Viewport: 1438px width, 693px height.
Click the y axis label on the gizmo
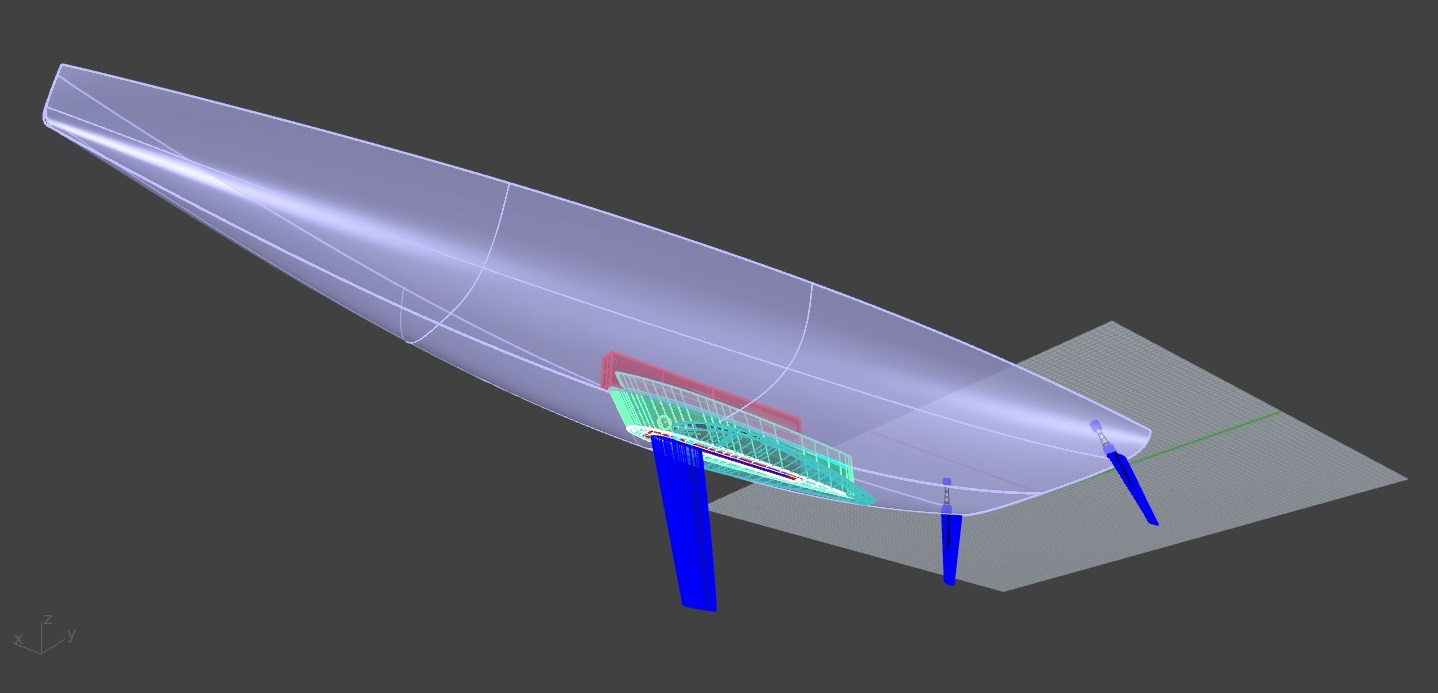click(70, 633)
